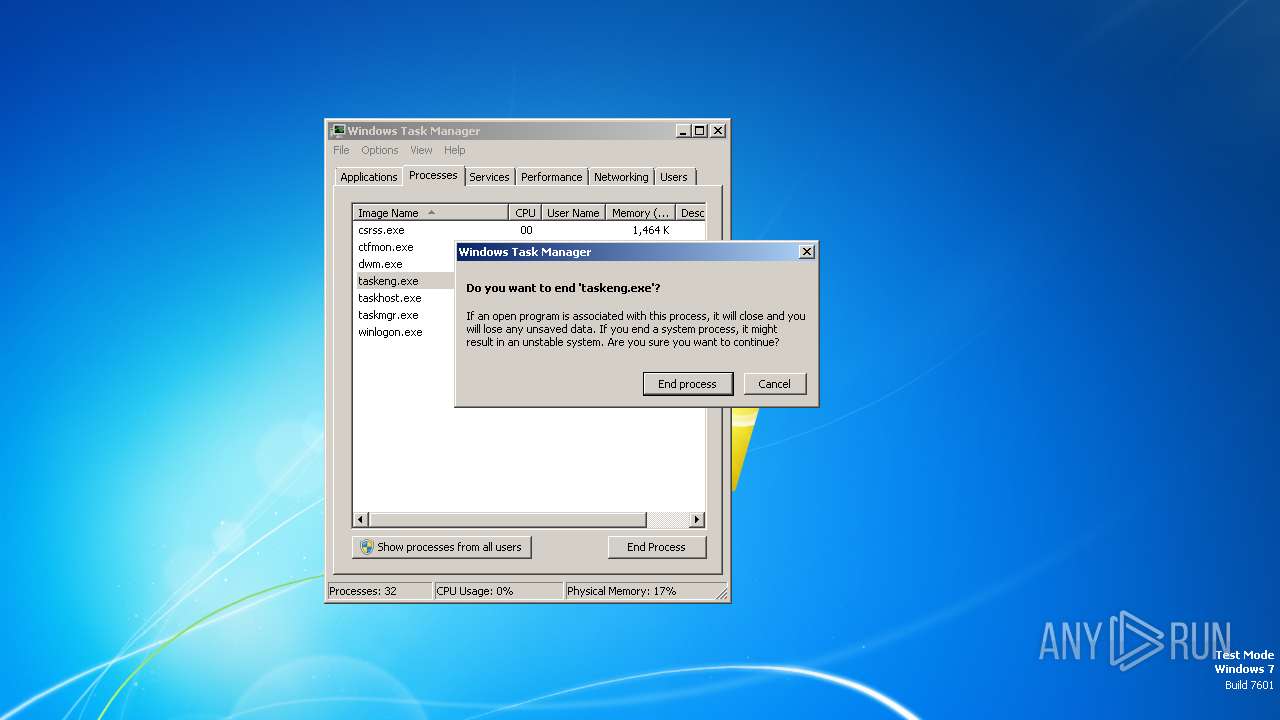The height and width of the screenshot is (720, 1280).
Task: Click the Physical Memory: 17% status entry
Action: 640,591
